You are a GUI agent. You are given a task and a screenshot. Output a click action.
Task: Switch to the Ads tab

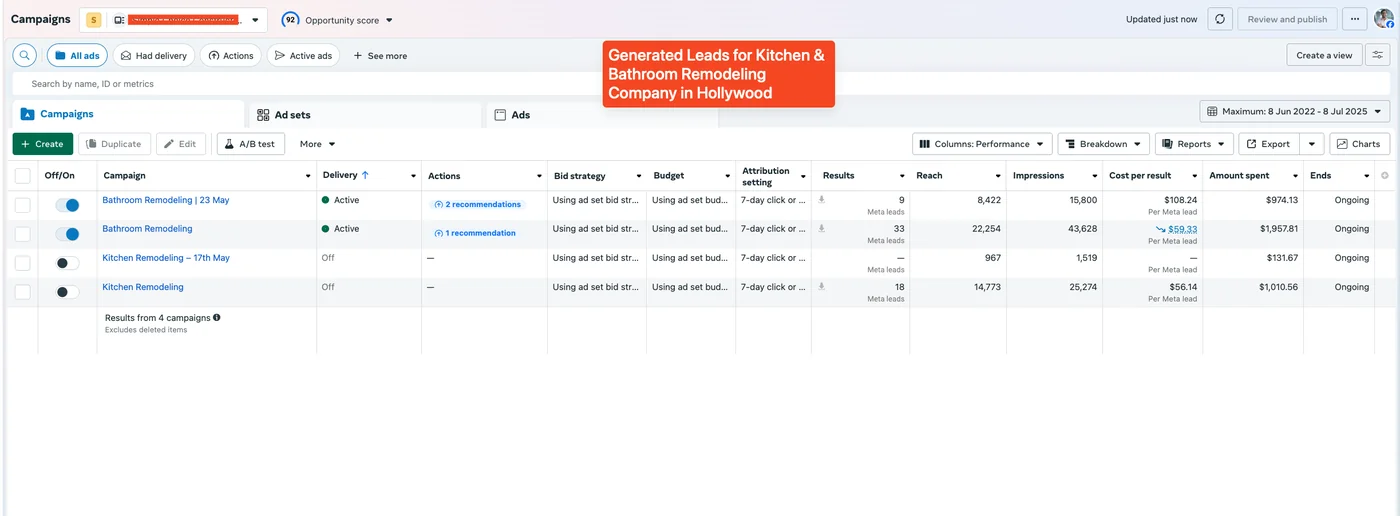pos(520,115)
